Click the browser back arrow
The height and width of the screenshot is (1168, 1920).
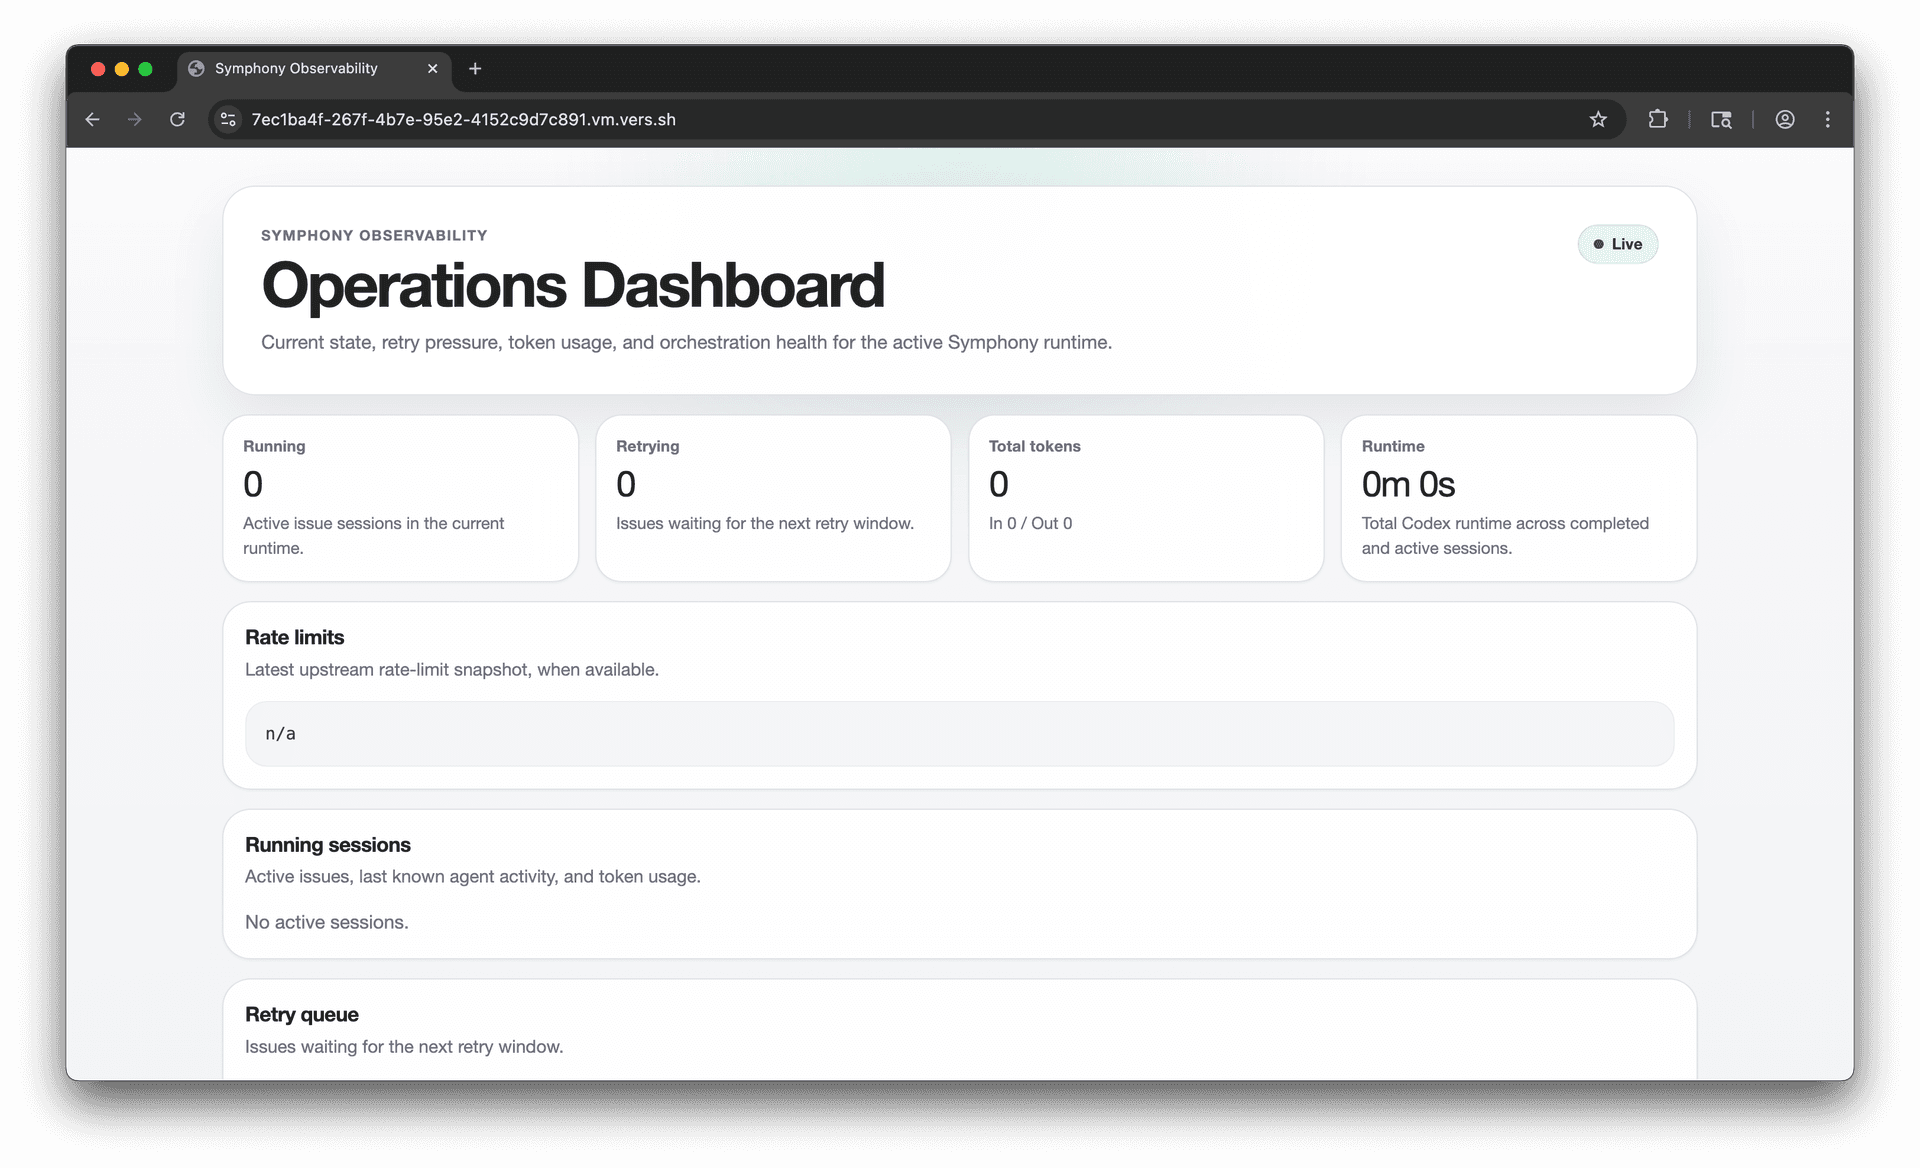coord(92,119)
